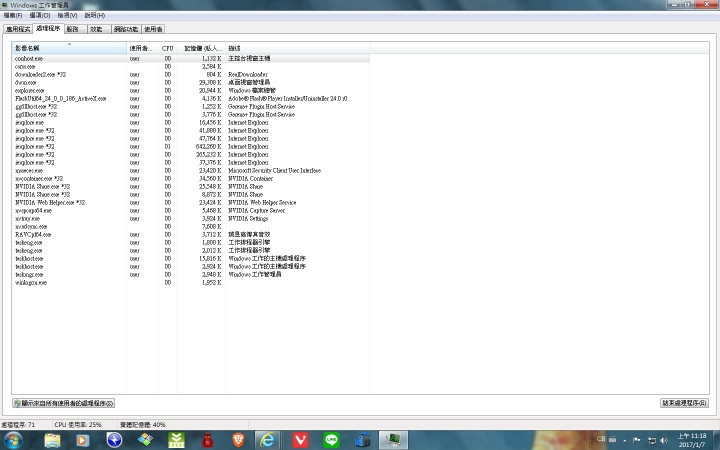This screenshot has height=450, width=720.
Task: Open the 選項(O) menu
Action: pyautogui.click(x=40, y=16)
